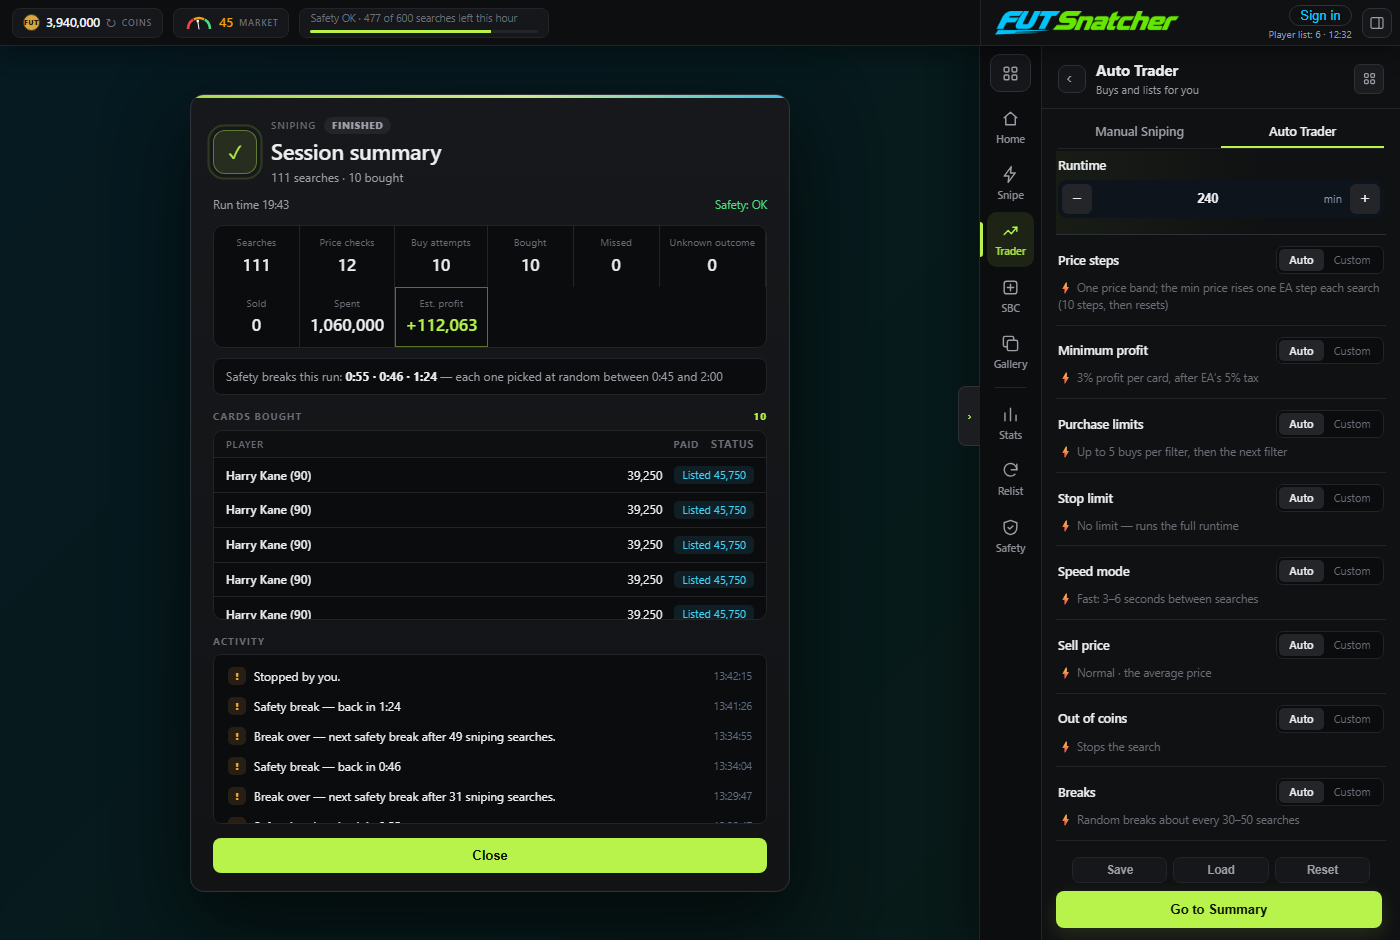This screenshot has width=1400, height=940.
Task: Click the runtime value 240 field
Action: pos(1208,198)
